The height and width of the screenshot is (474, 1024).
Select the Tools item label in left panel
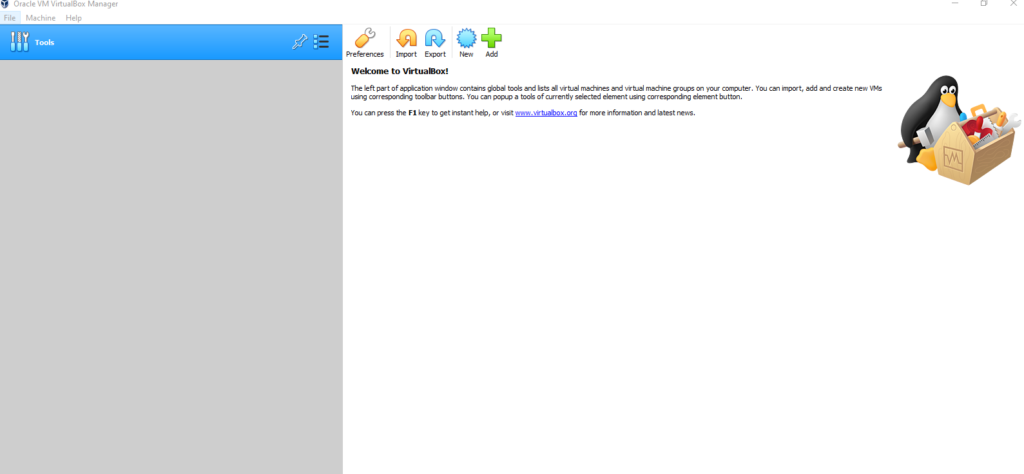45,43
